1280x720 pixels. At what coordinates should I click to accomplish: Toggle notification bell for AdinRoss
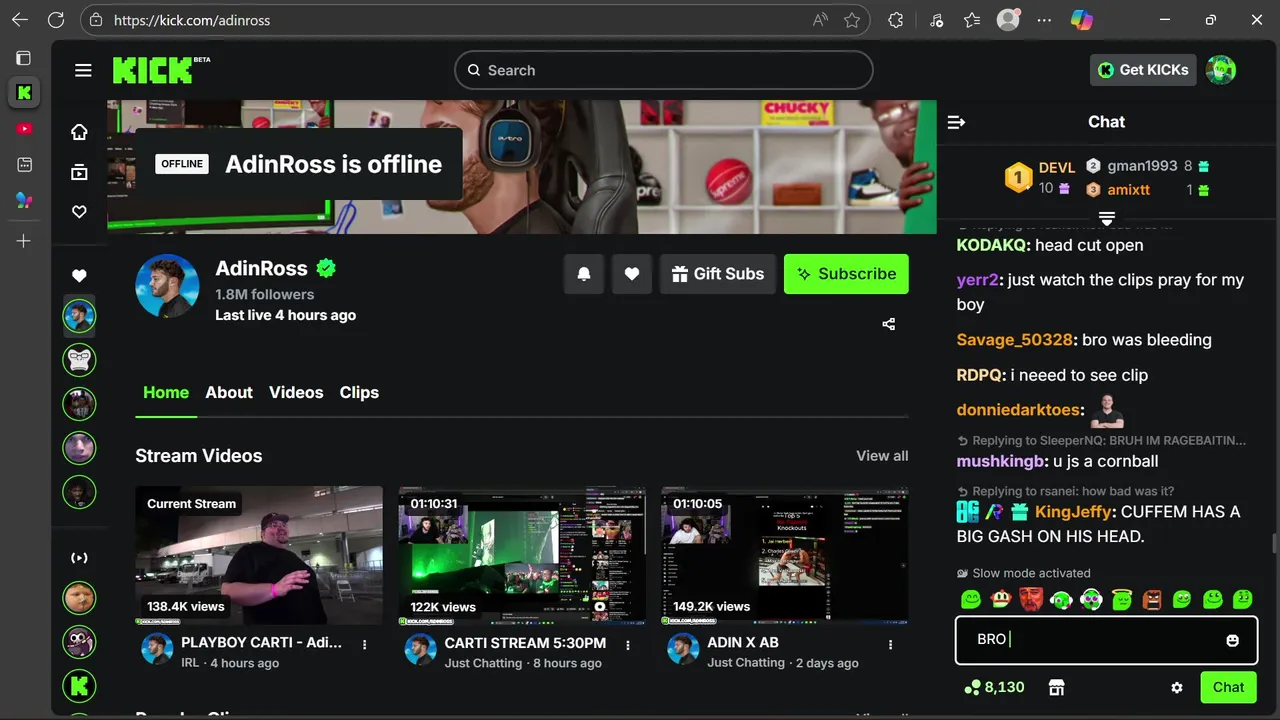click(x=584, y=274)
